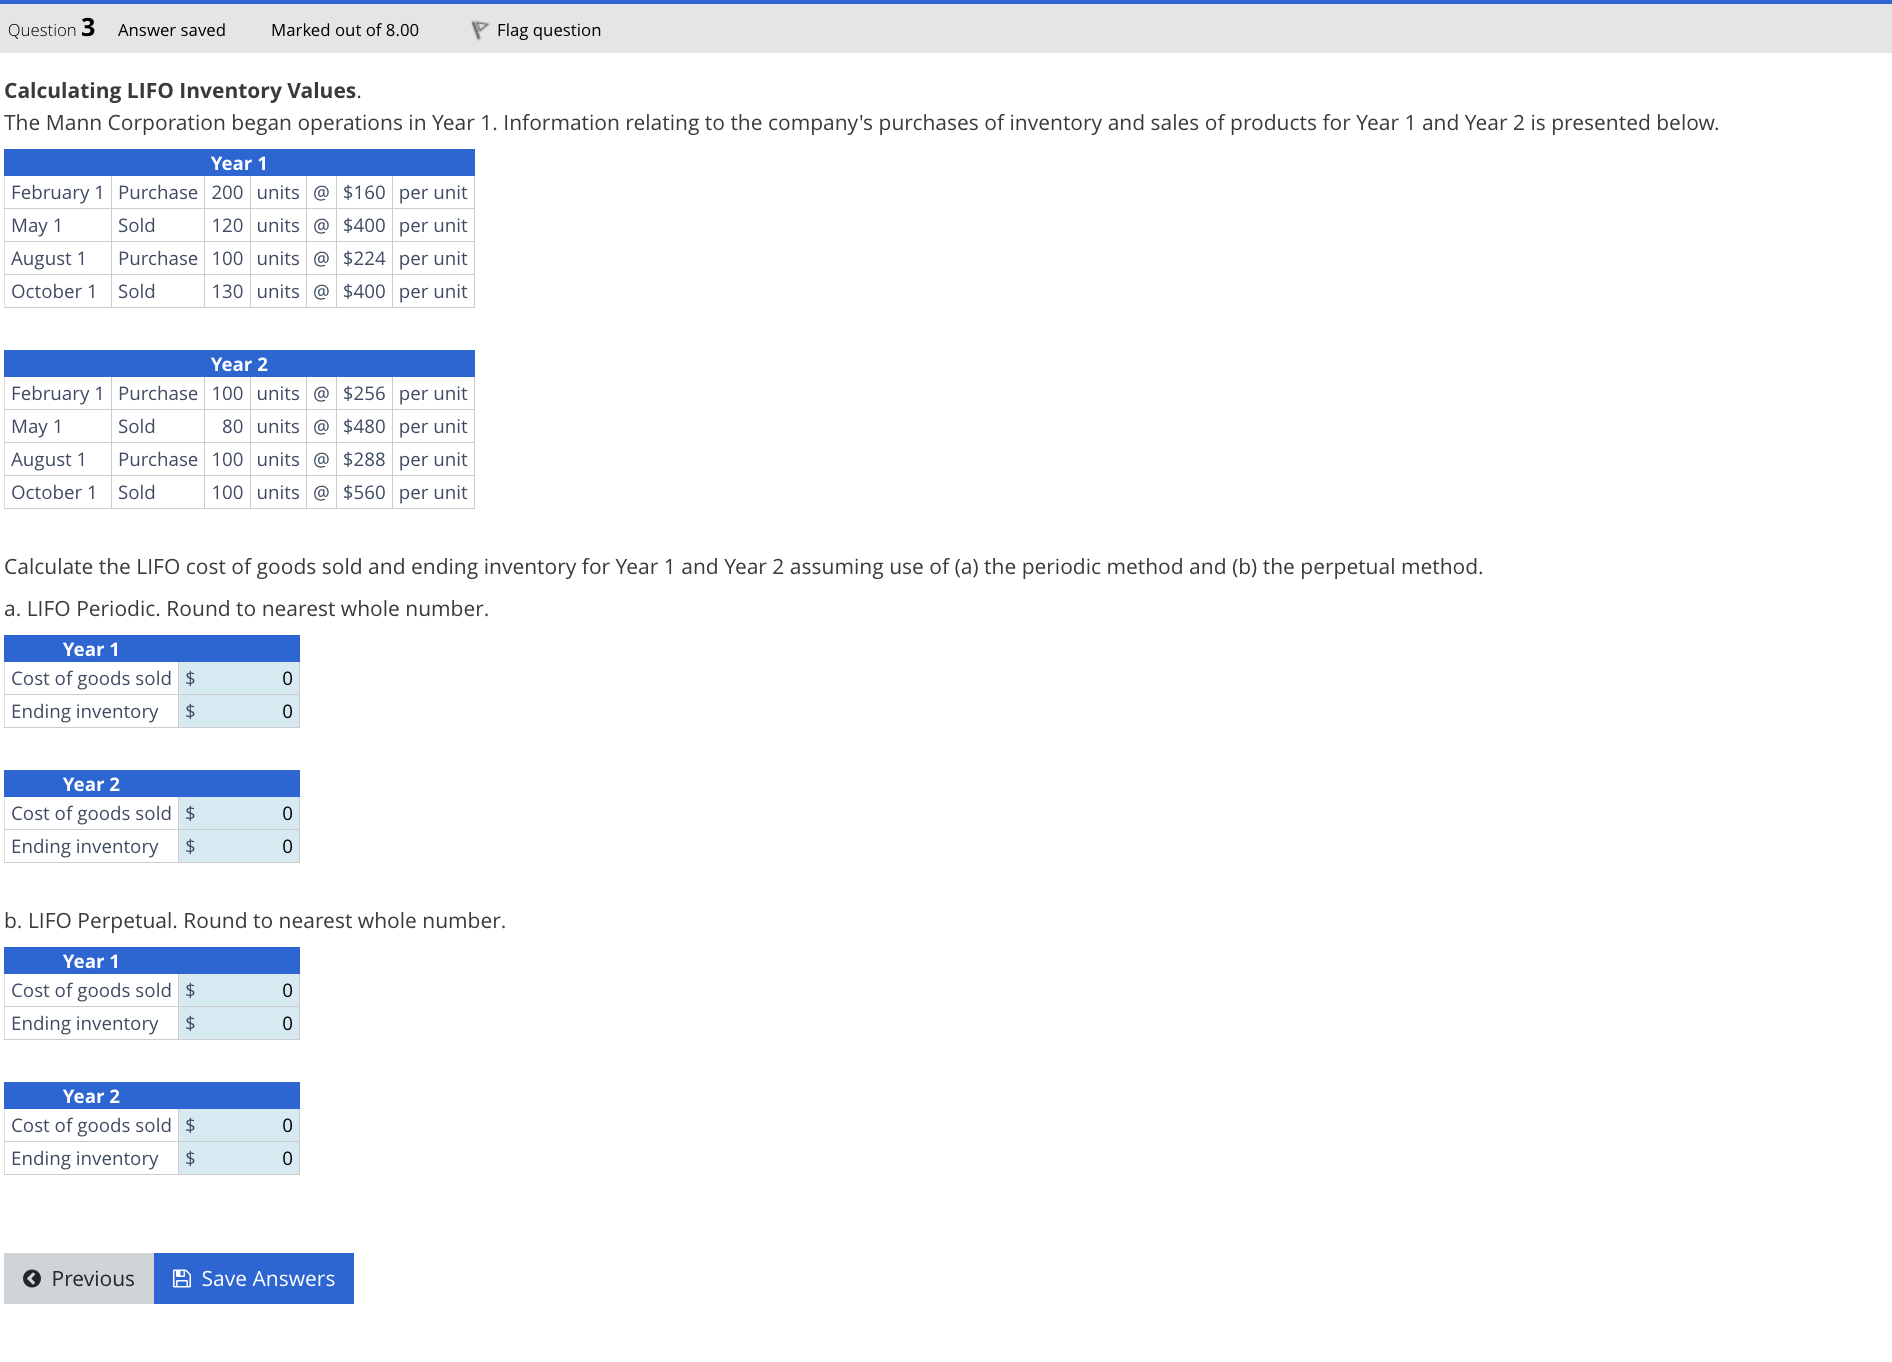Click the Year 2 LIFO Periodic Ending inventory field
The height and width of the screenshot is (1362, 1892).
click(x=238, y=846)
